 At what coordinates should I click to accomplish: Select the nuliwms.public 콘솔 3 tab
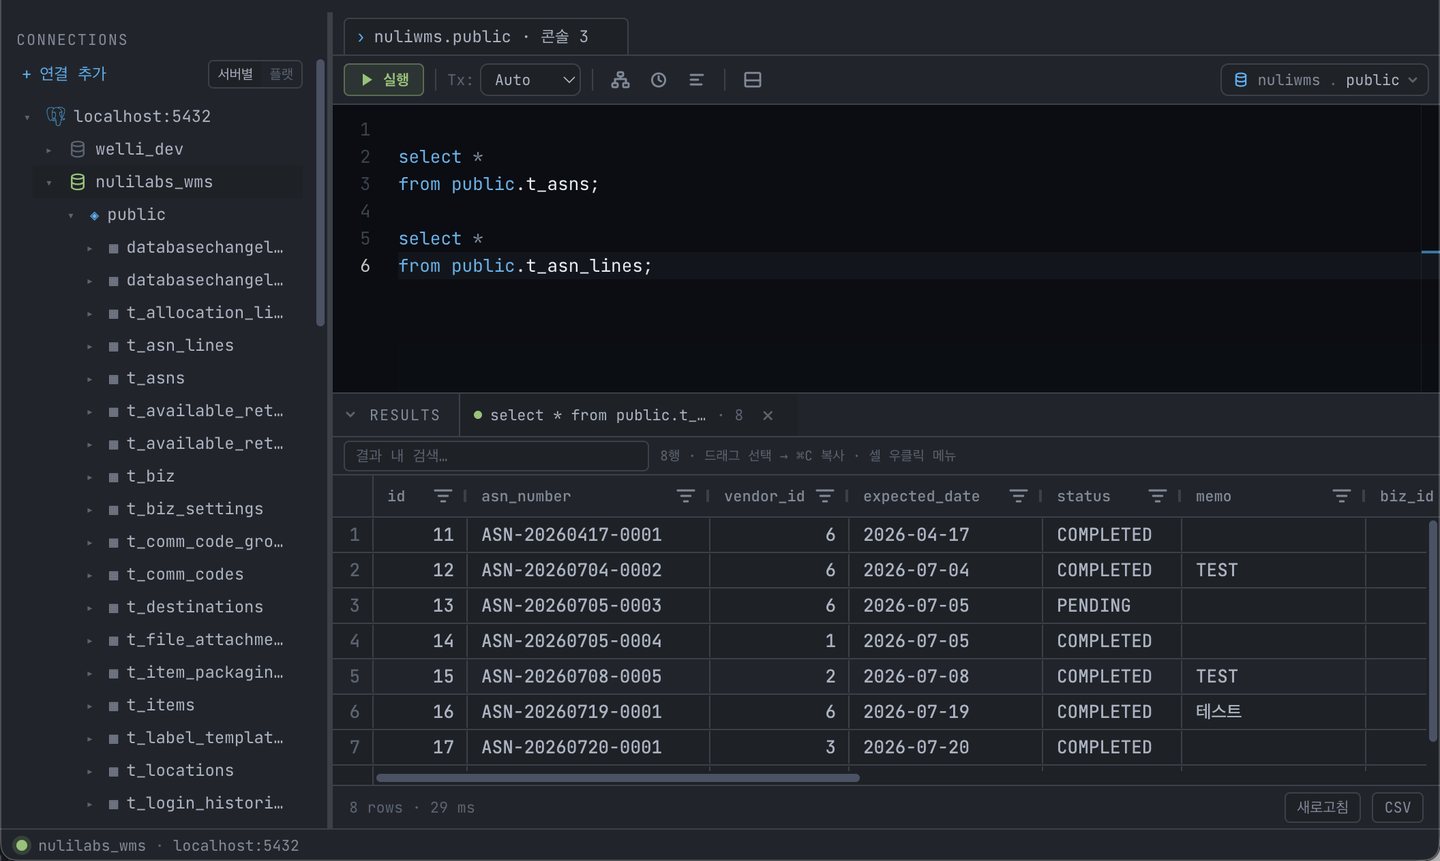click(x=486, y=37)
